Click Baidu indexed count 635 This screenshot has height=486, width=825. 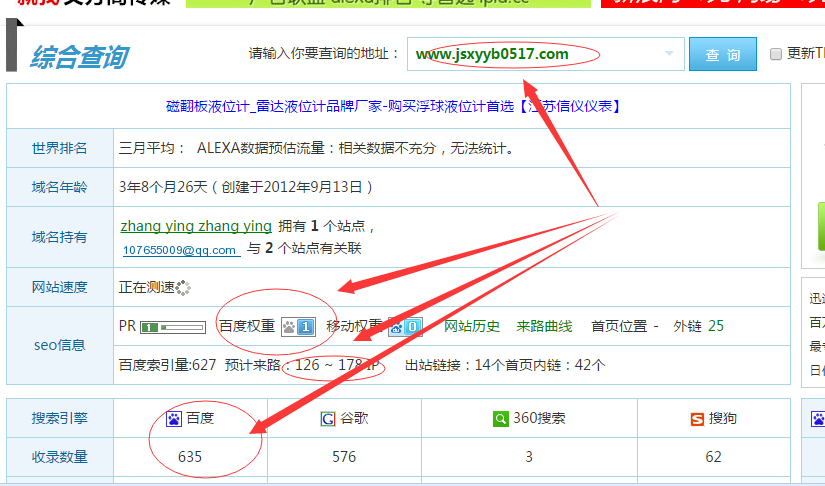[190, 457]
